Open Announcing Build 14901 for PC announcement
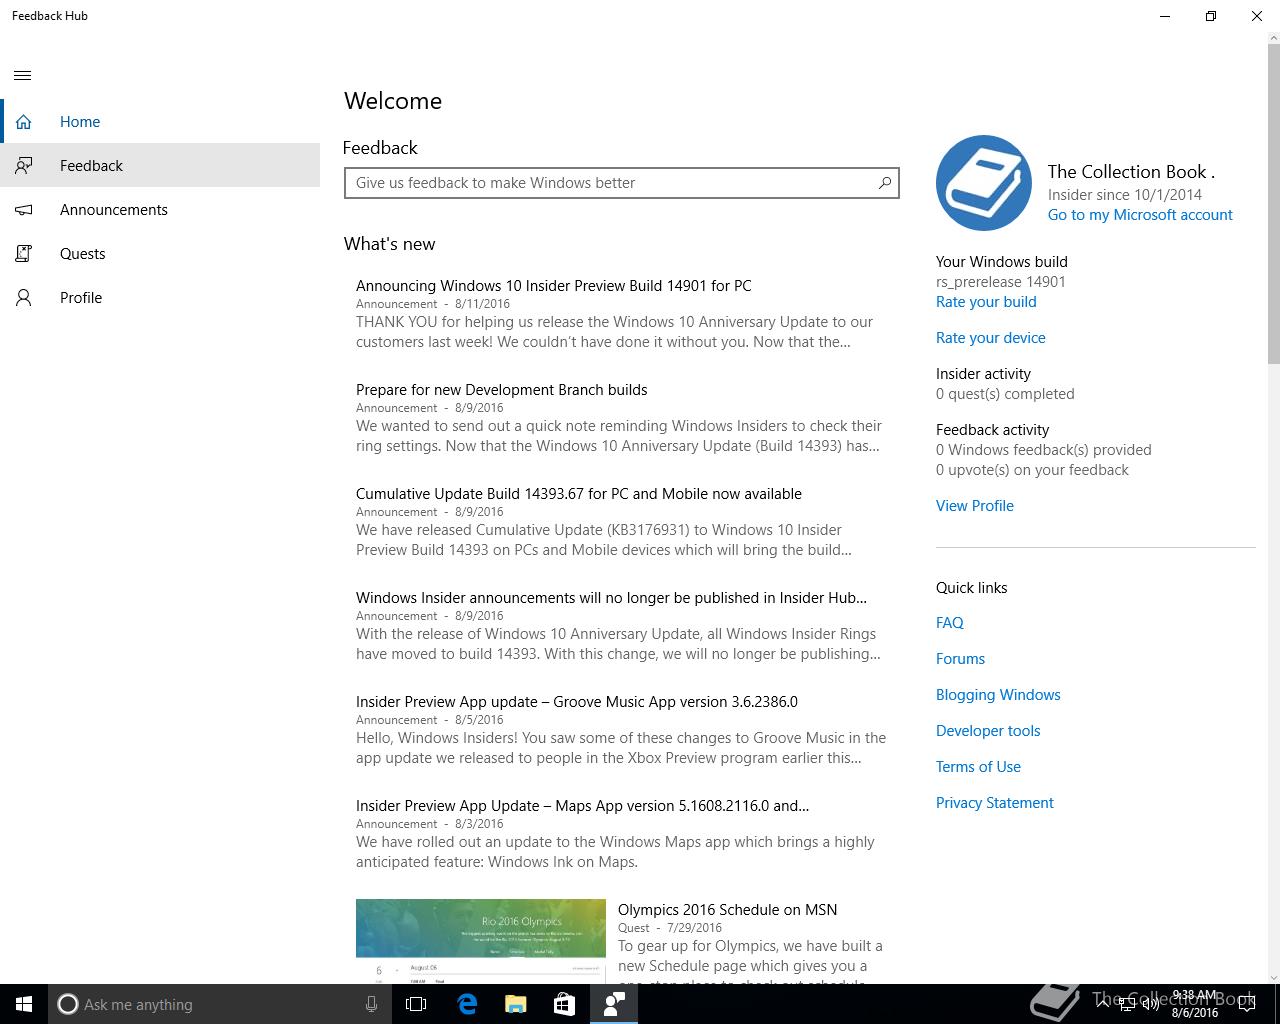This screenshot has height=1024, width=1280. [x=554, y=286]
